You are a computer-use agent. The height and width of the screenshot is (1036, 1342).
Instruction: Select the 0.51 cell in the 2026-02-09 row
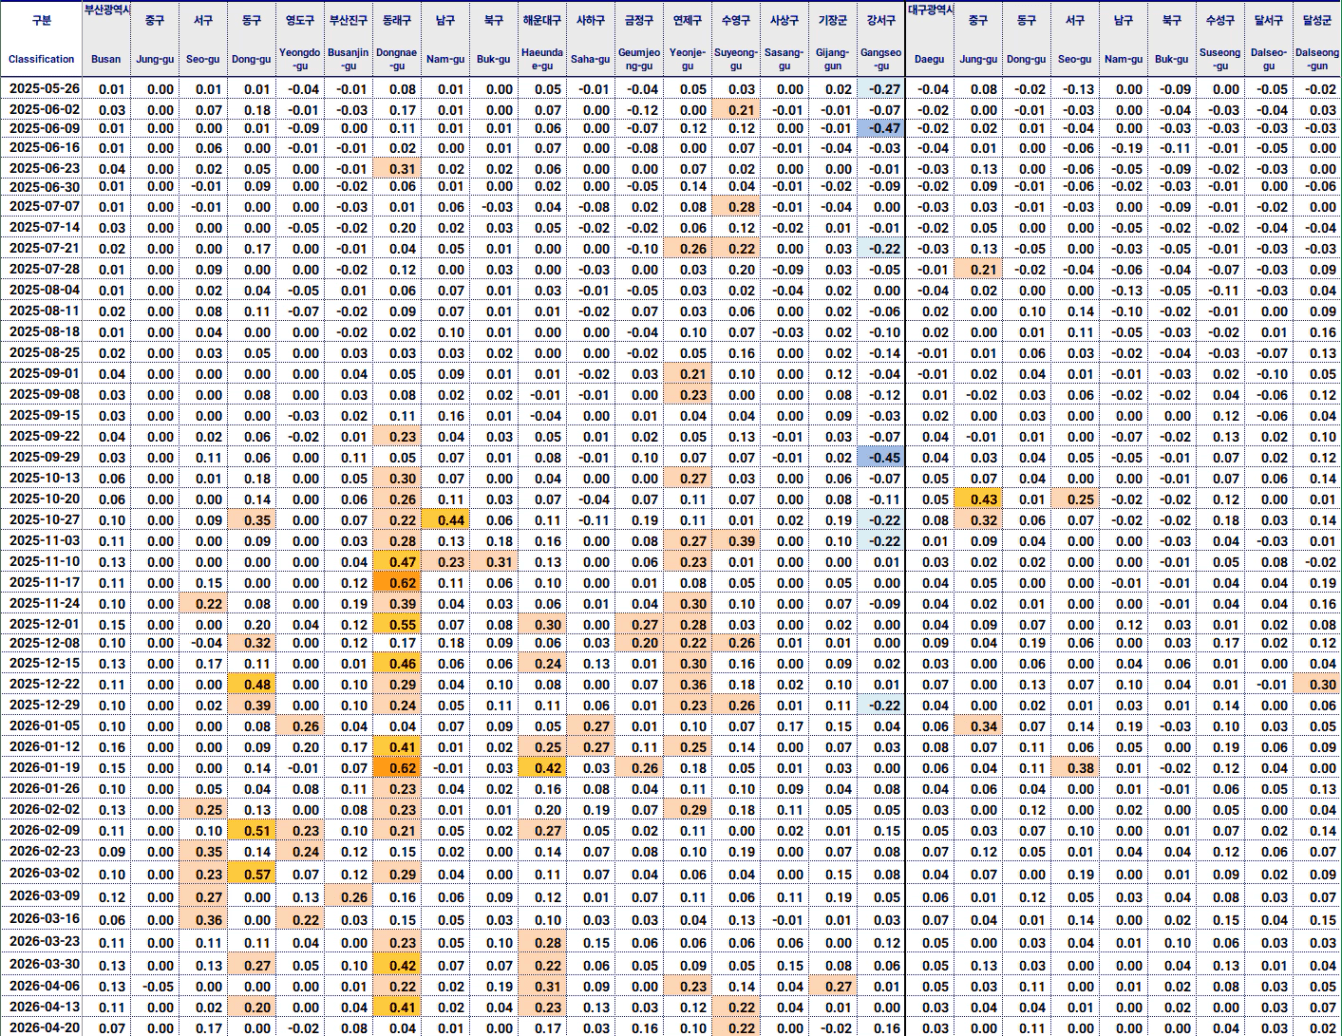click(x=252, y=829)
